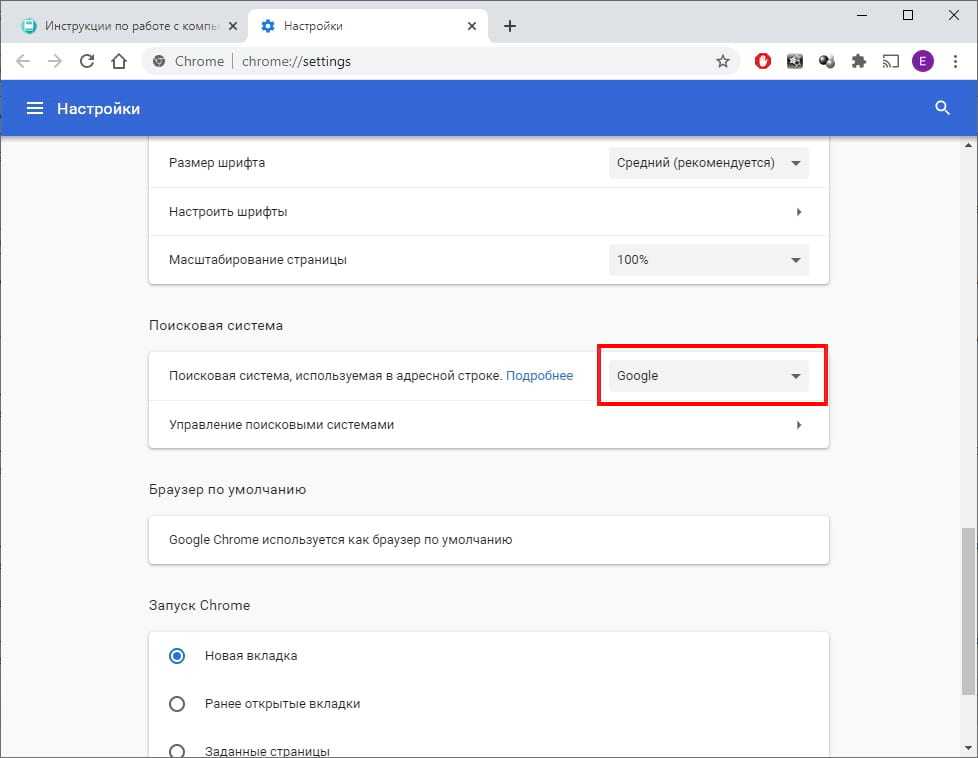The height and width of the screenshot is (758, 978).
Task: Close the Настройки tab
Action: [x=472, y=26]
